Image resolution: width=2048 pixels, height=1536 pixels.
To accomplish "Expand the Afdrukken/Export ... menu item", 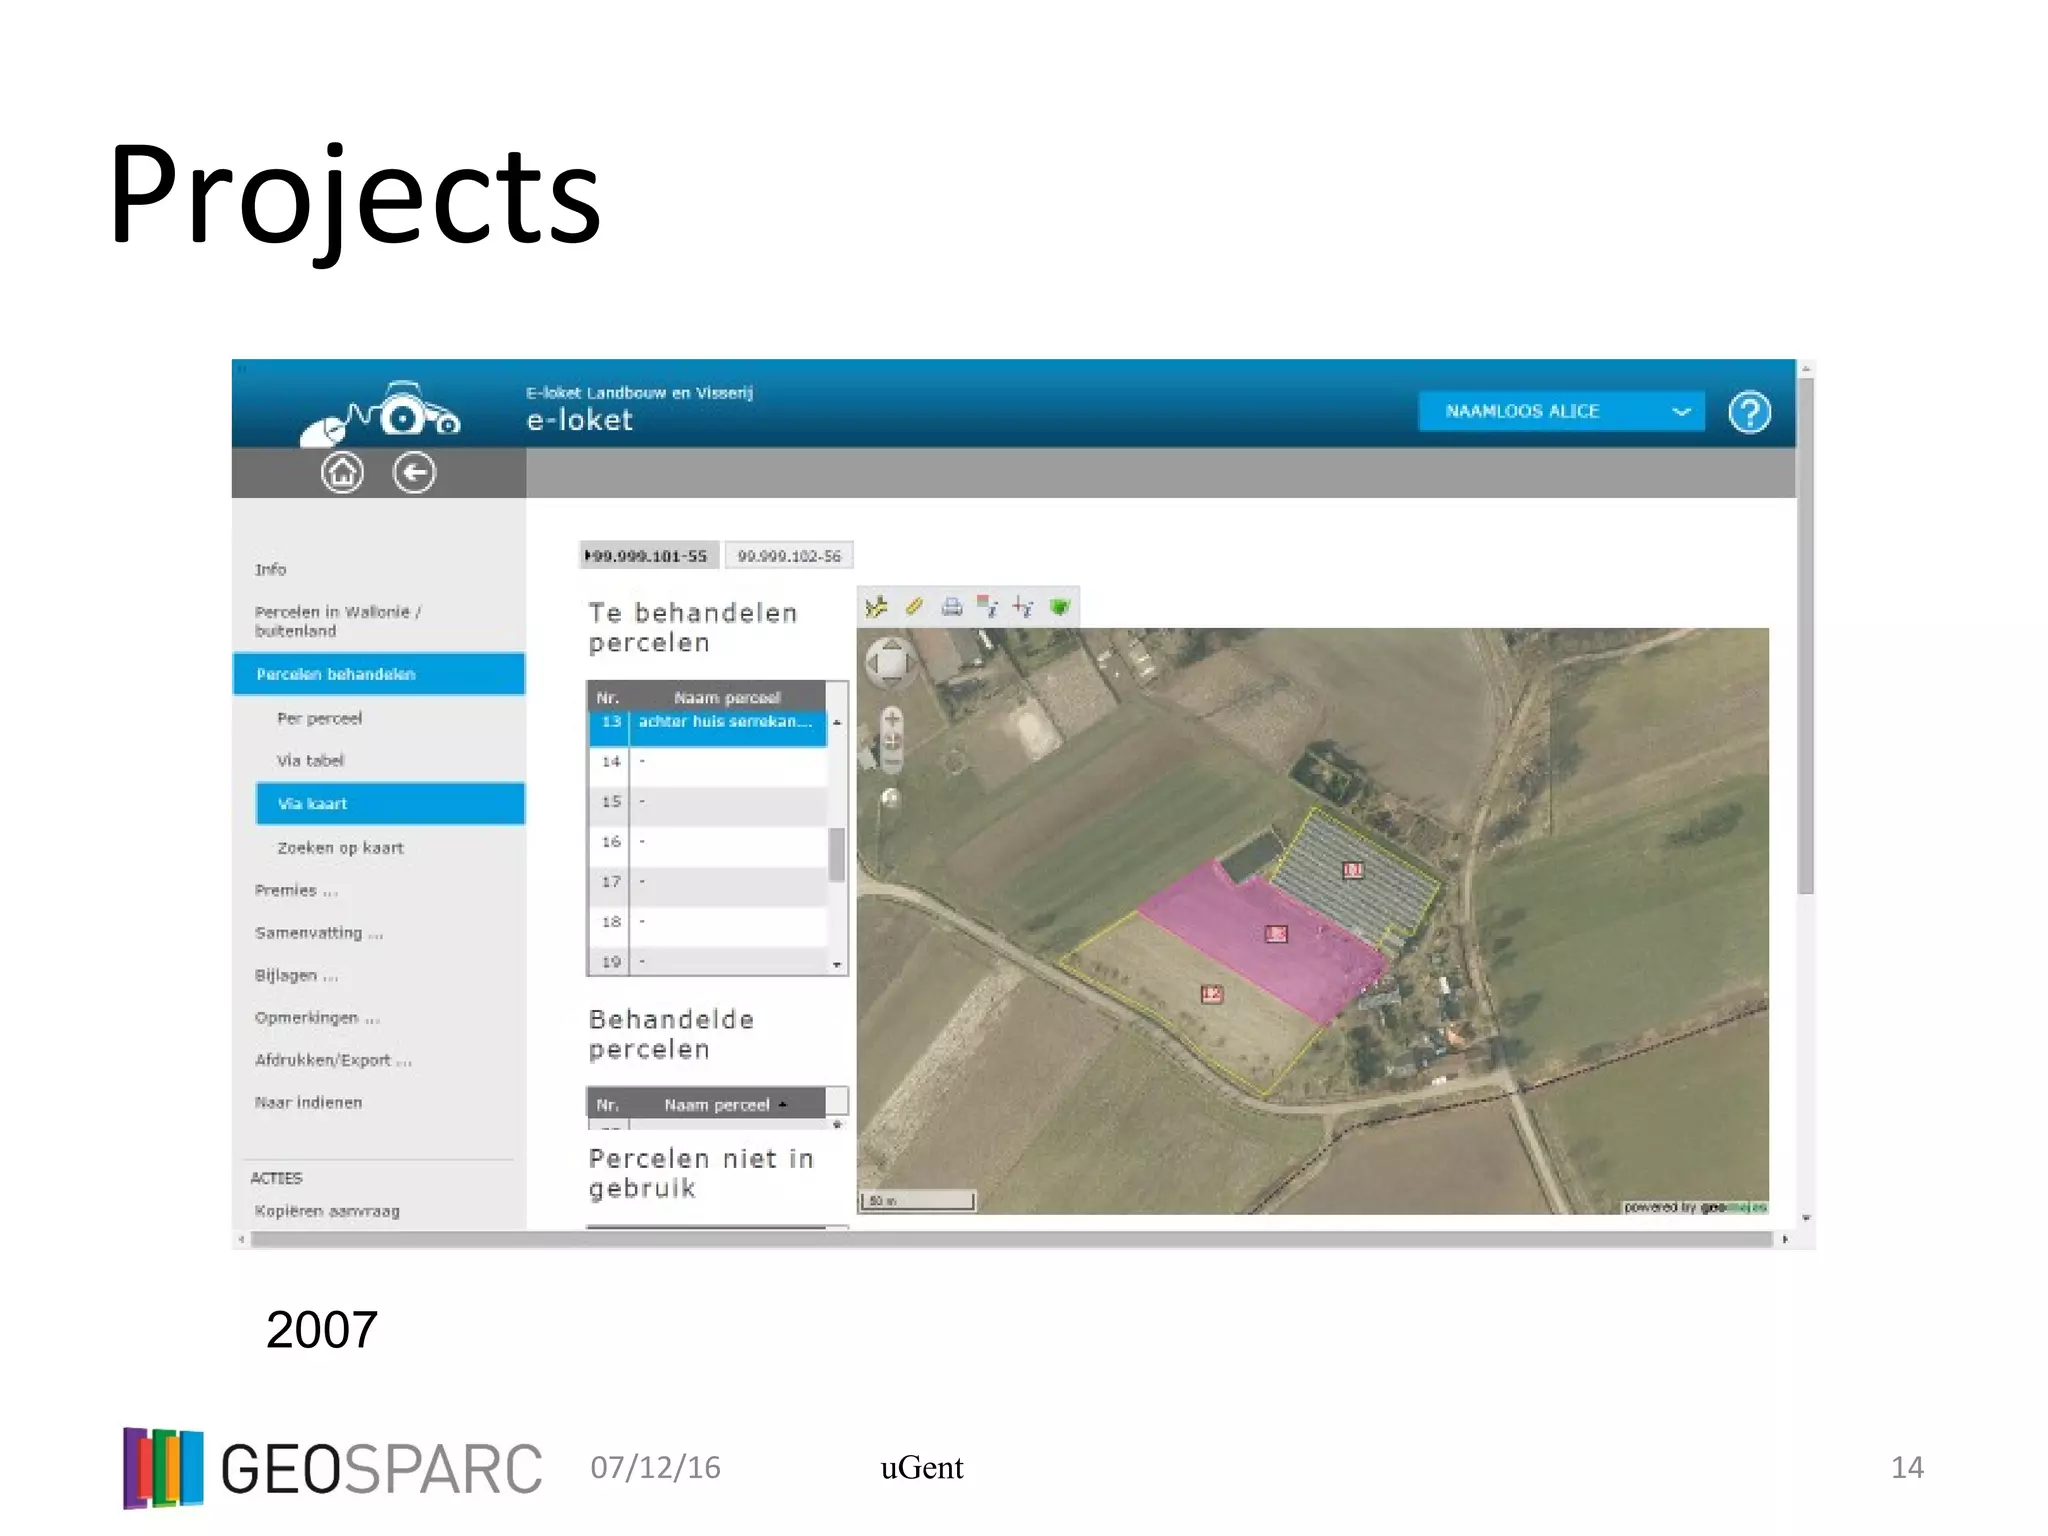I will [333, 1060].
